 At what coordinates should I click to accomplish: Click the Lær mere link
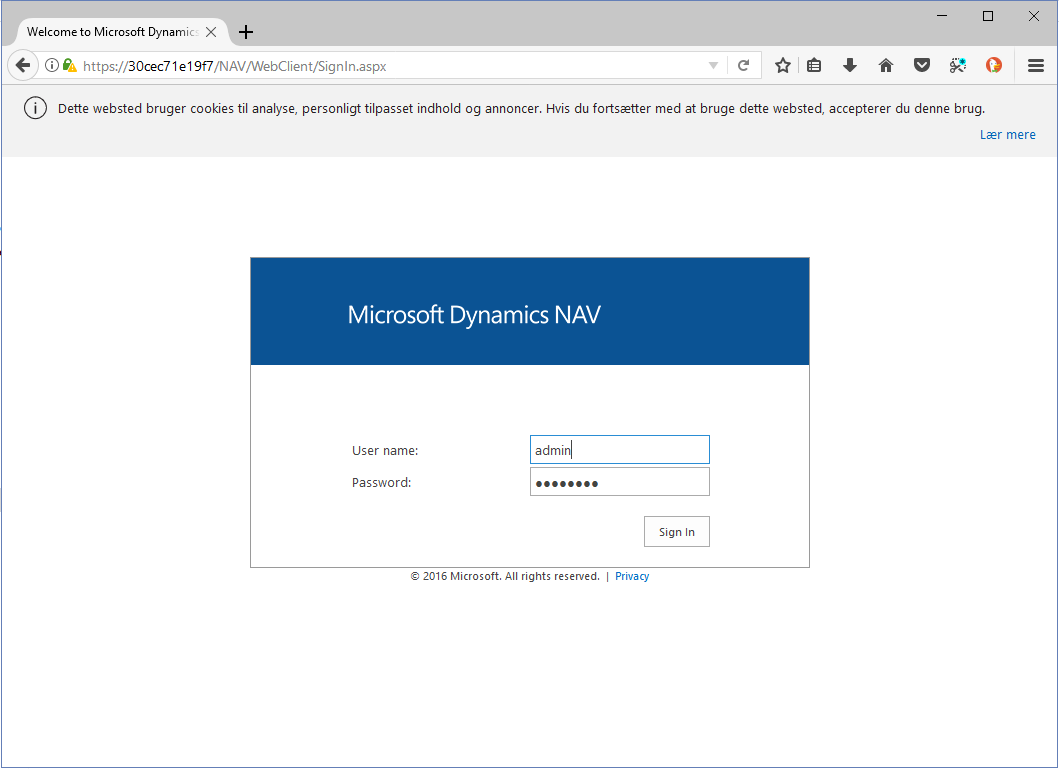click(1007, 135)
